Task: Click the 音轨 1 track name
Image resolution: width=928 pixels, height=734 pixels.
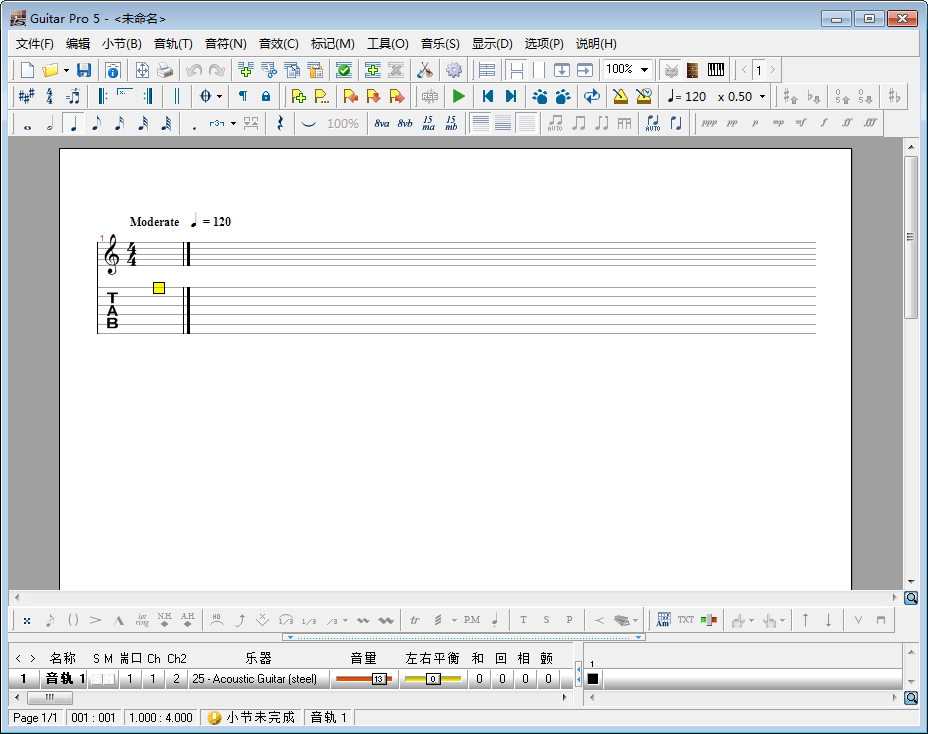Action: [x=65, y=679]
